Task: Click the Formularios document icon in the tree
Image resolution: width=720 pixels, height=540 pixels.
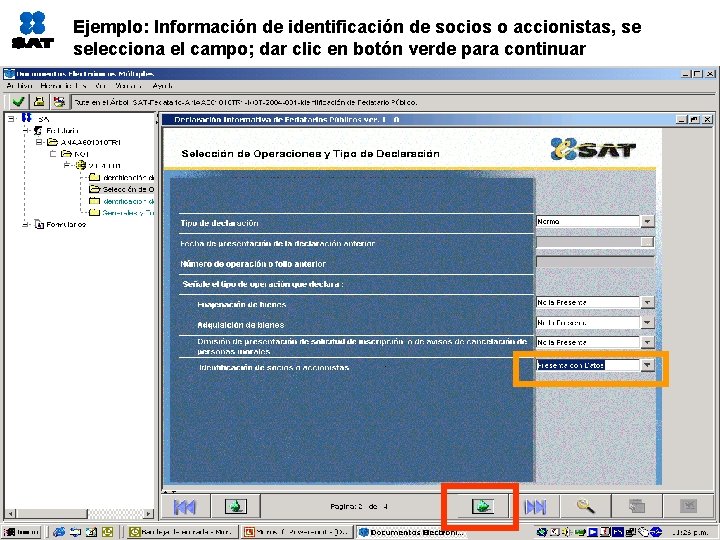Action: (39, 225)
